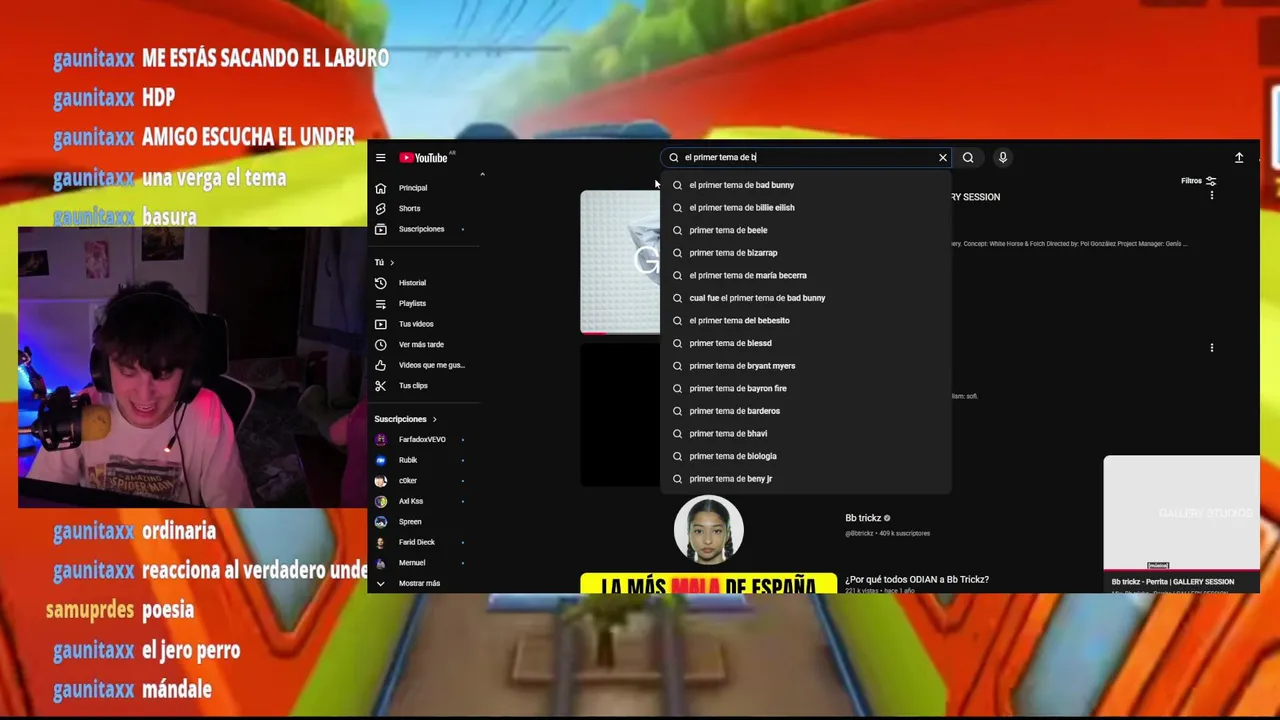Start voice search with the microphone icon
The image size is (1280, 720).
[x=1002, y=158]
